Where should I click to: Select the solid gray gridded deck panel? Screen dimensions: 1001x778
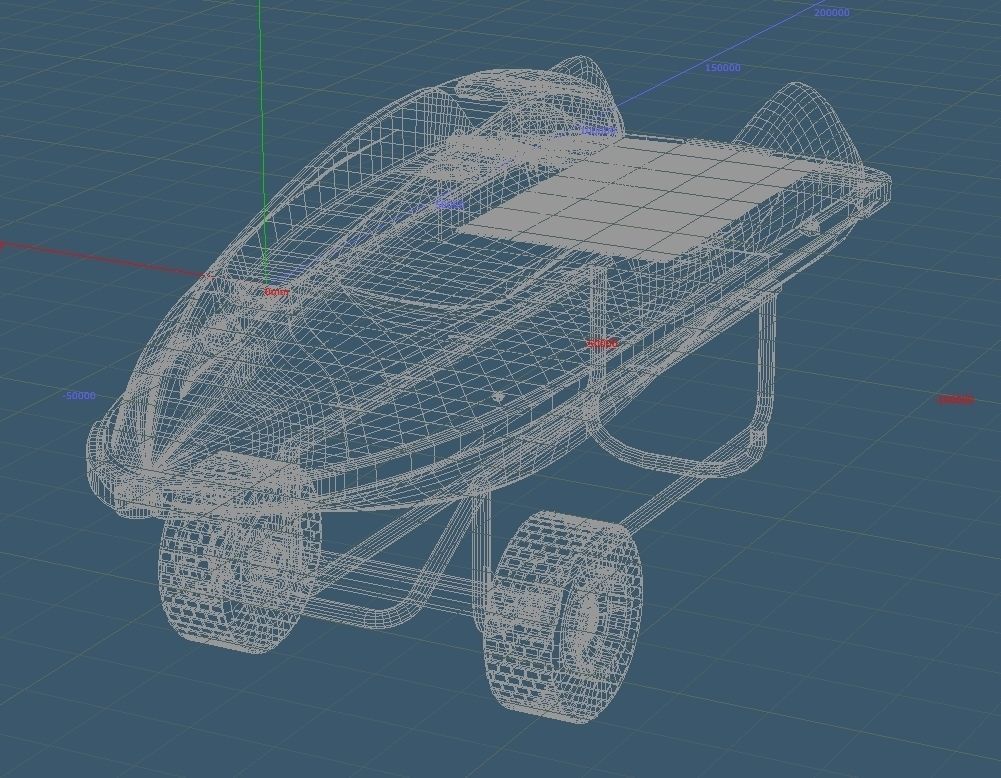pos(638,199)
